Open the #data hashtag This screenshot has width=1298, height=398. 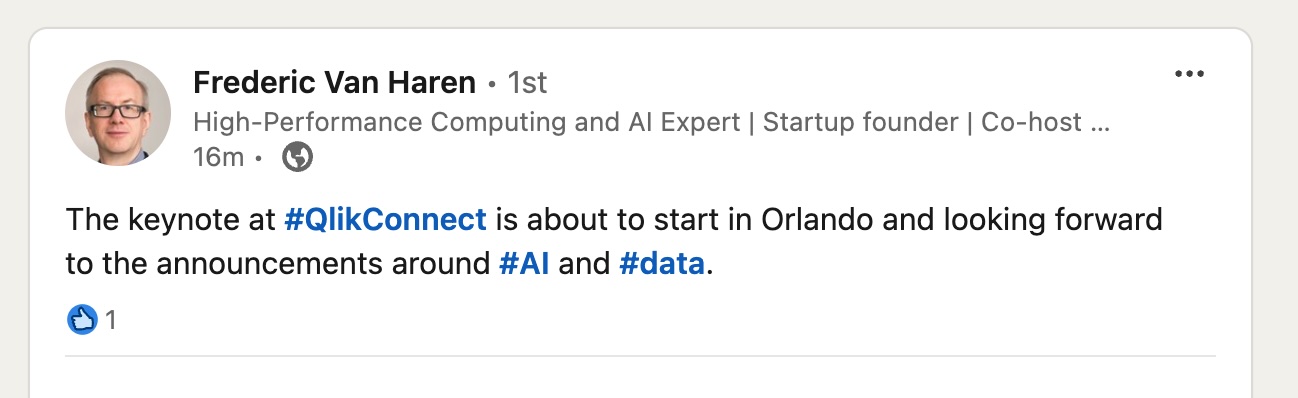pyautogui.click(x=662, y=265)
